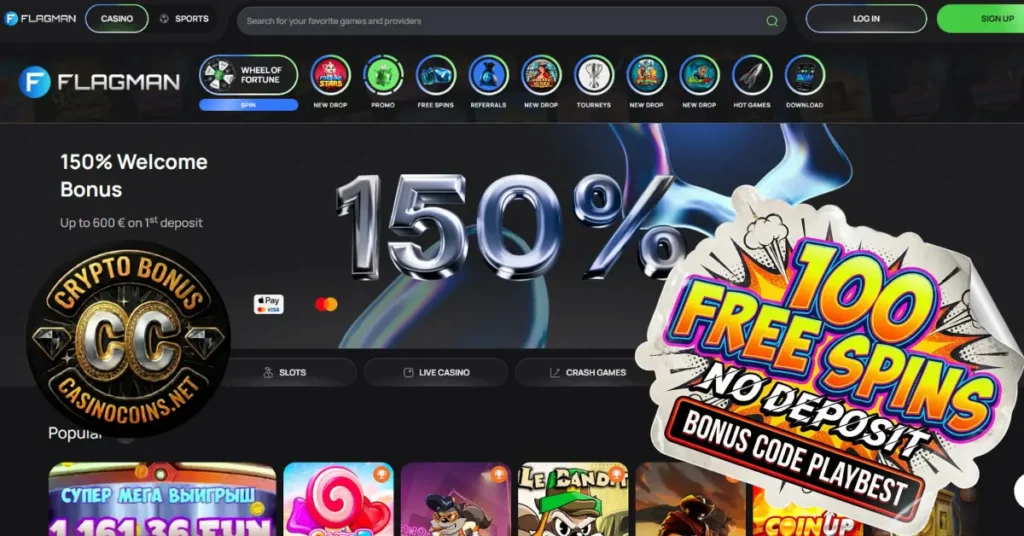1024x536 pixels.
Task: Click the Log In button
Action: 866,19
